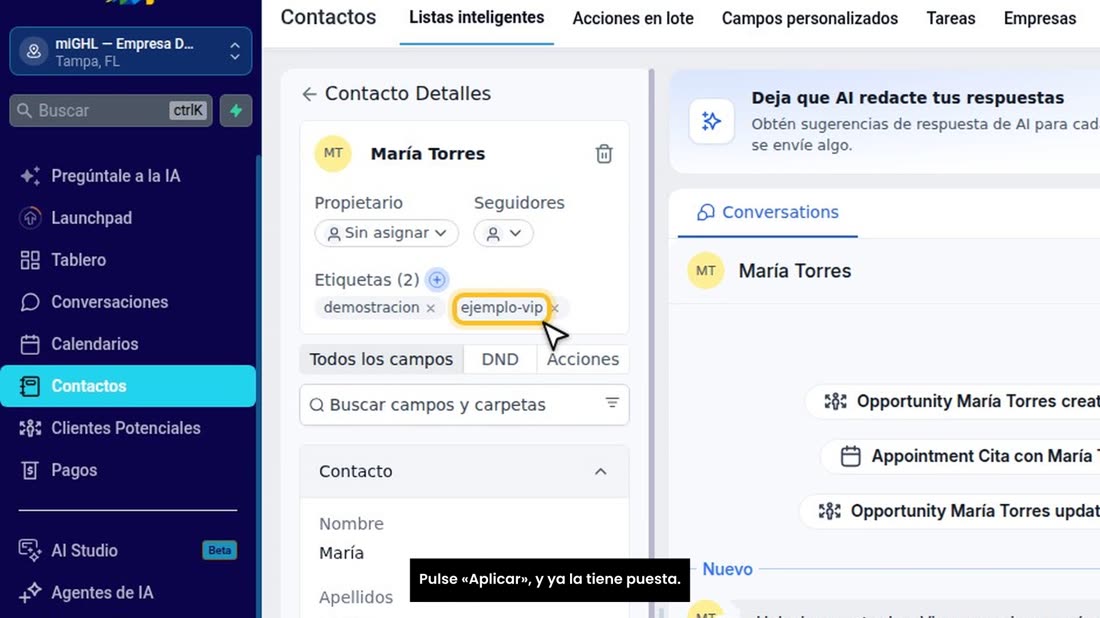
Task: Open Pregúntale a la IA
Action: click(x=116, y=176)
